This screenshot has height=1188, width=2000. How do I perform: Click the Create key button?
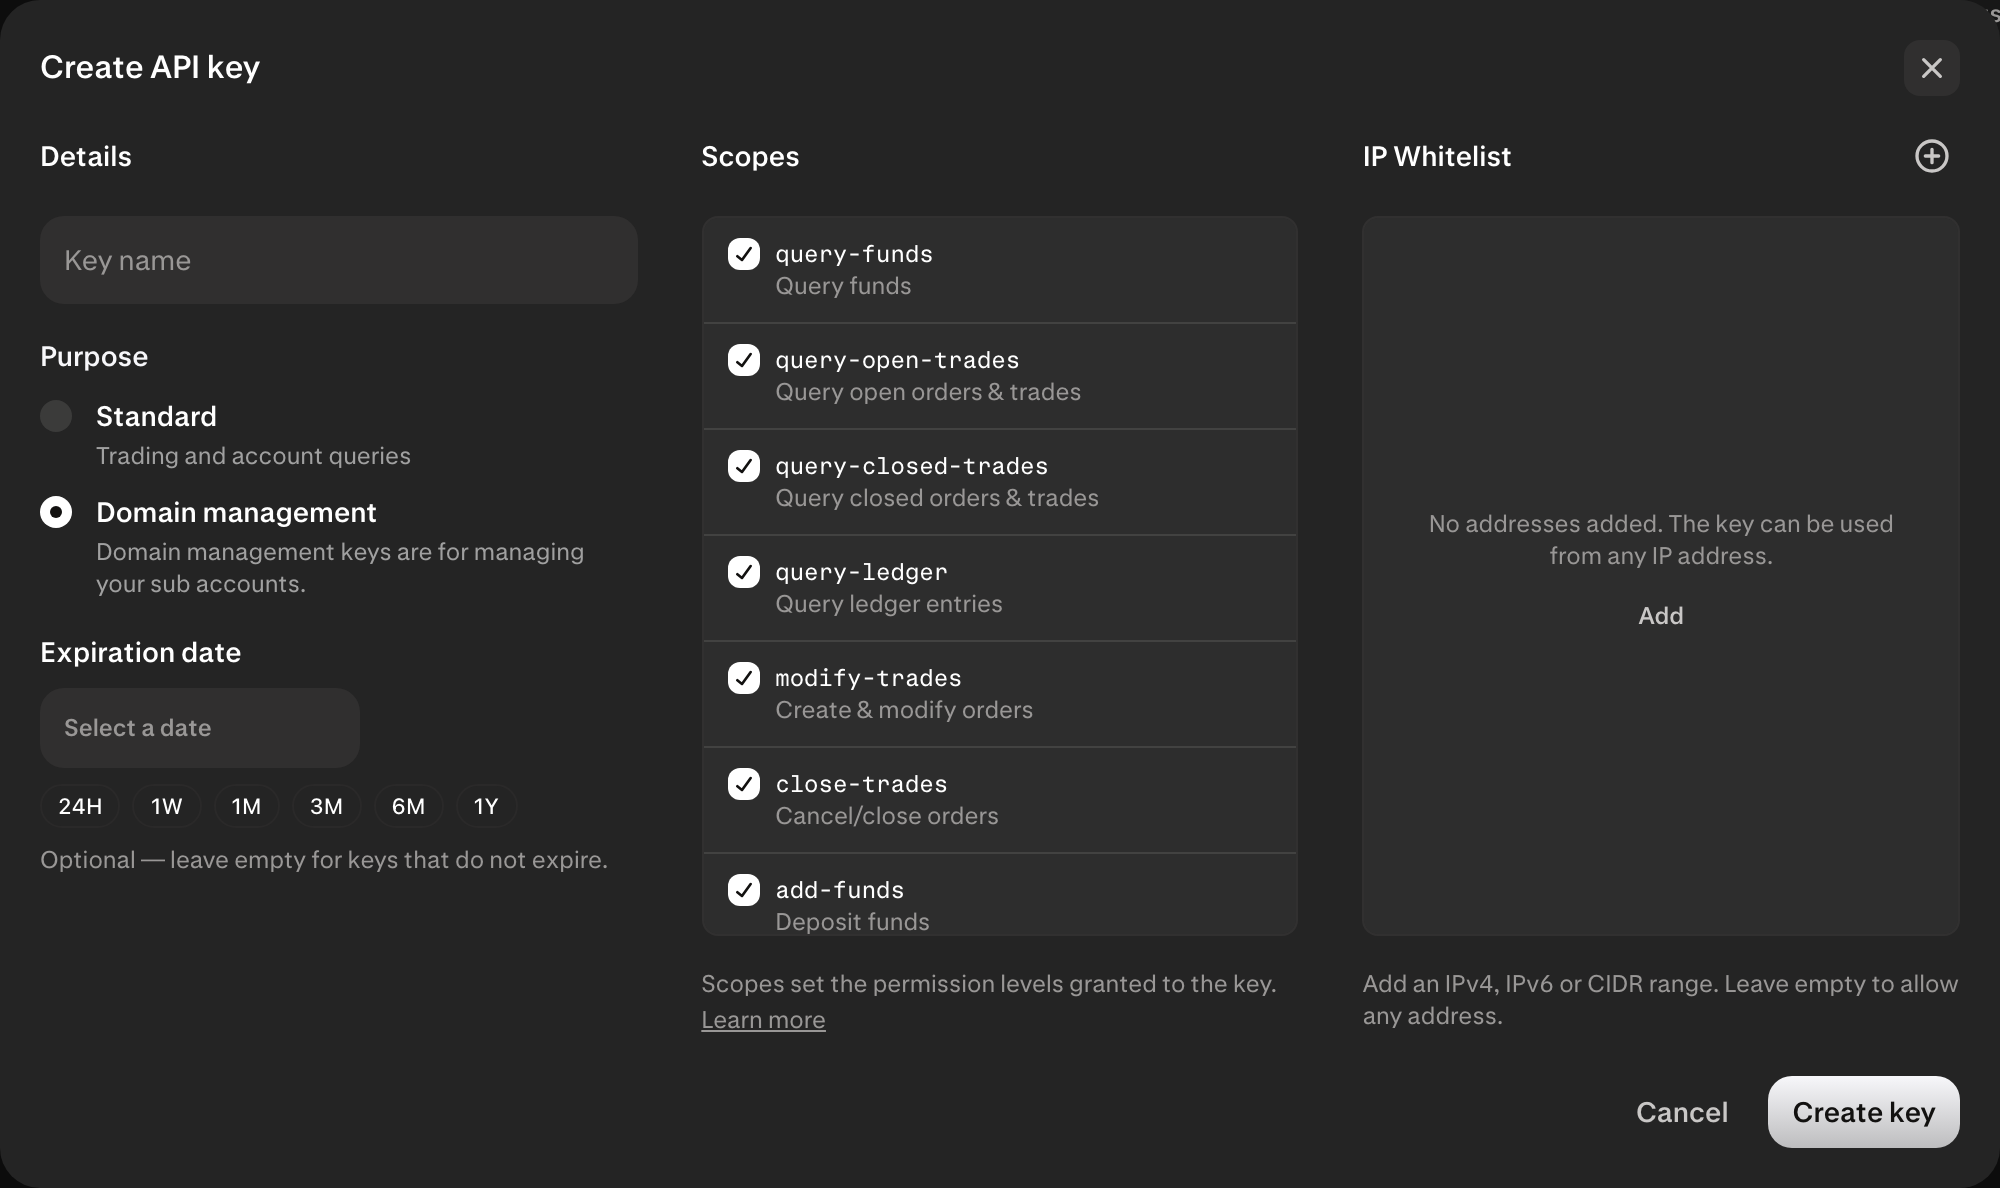pos(1863,1112)
